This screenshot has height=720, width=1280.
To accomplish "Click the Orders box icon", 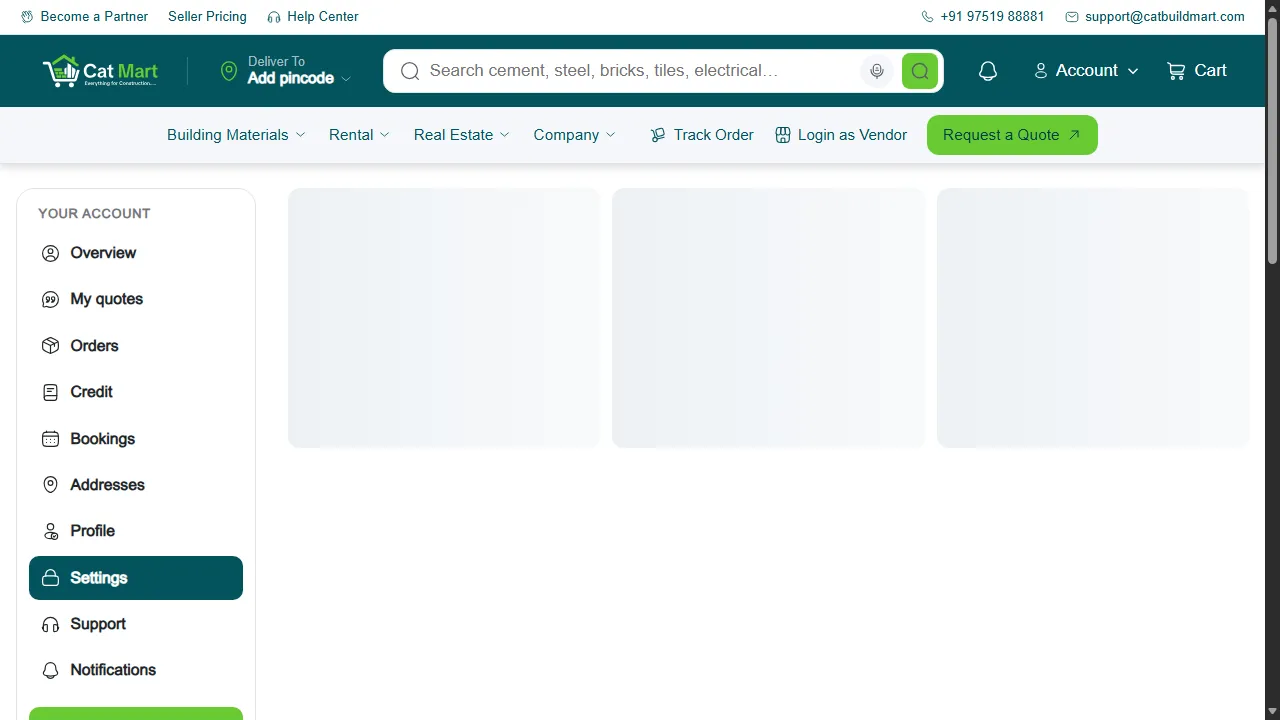I will [51, 346].
